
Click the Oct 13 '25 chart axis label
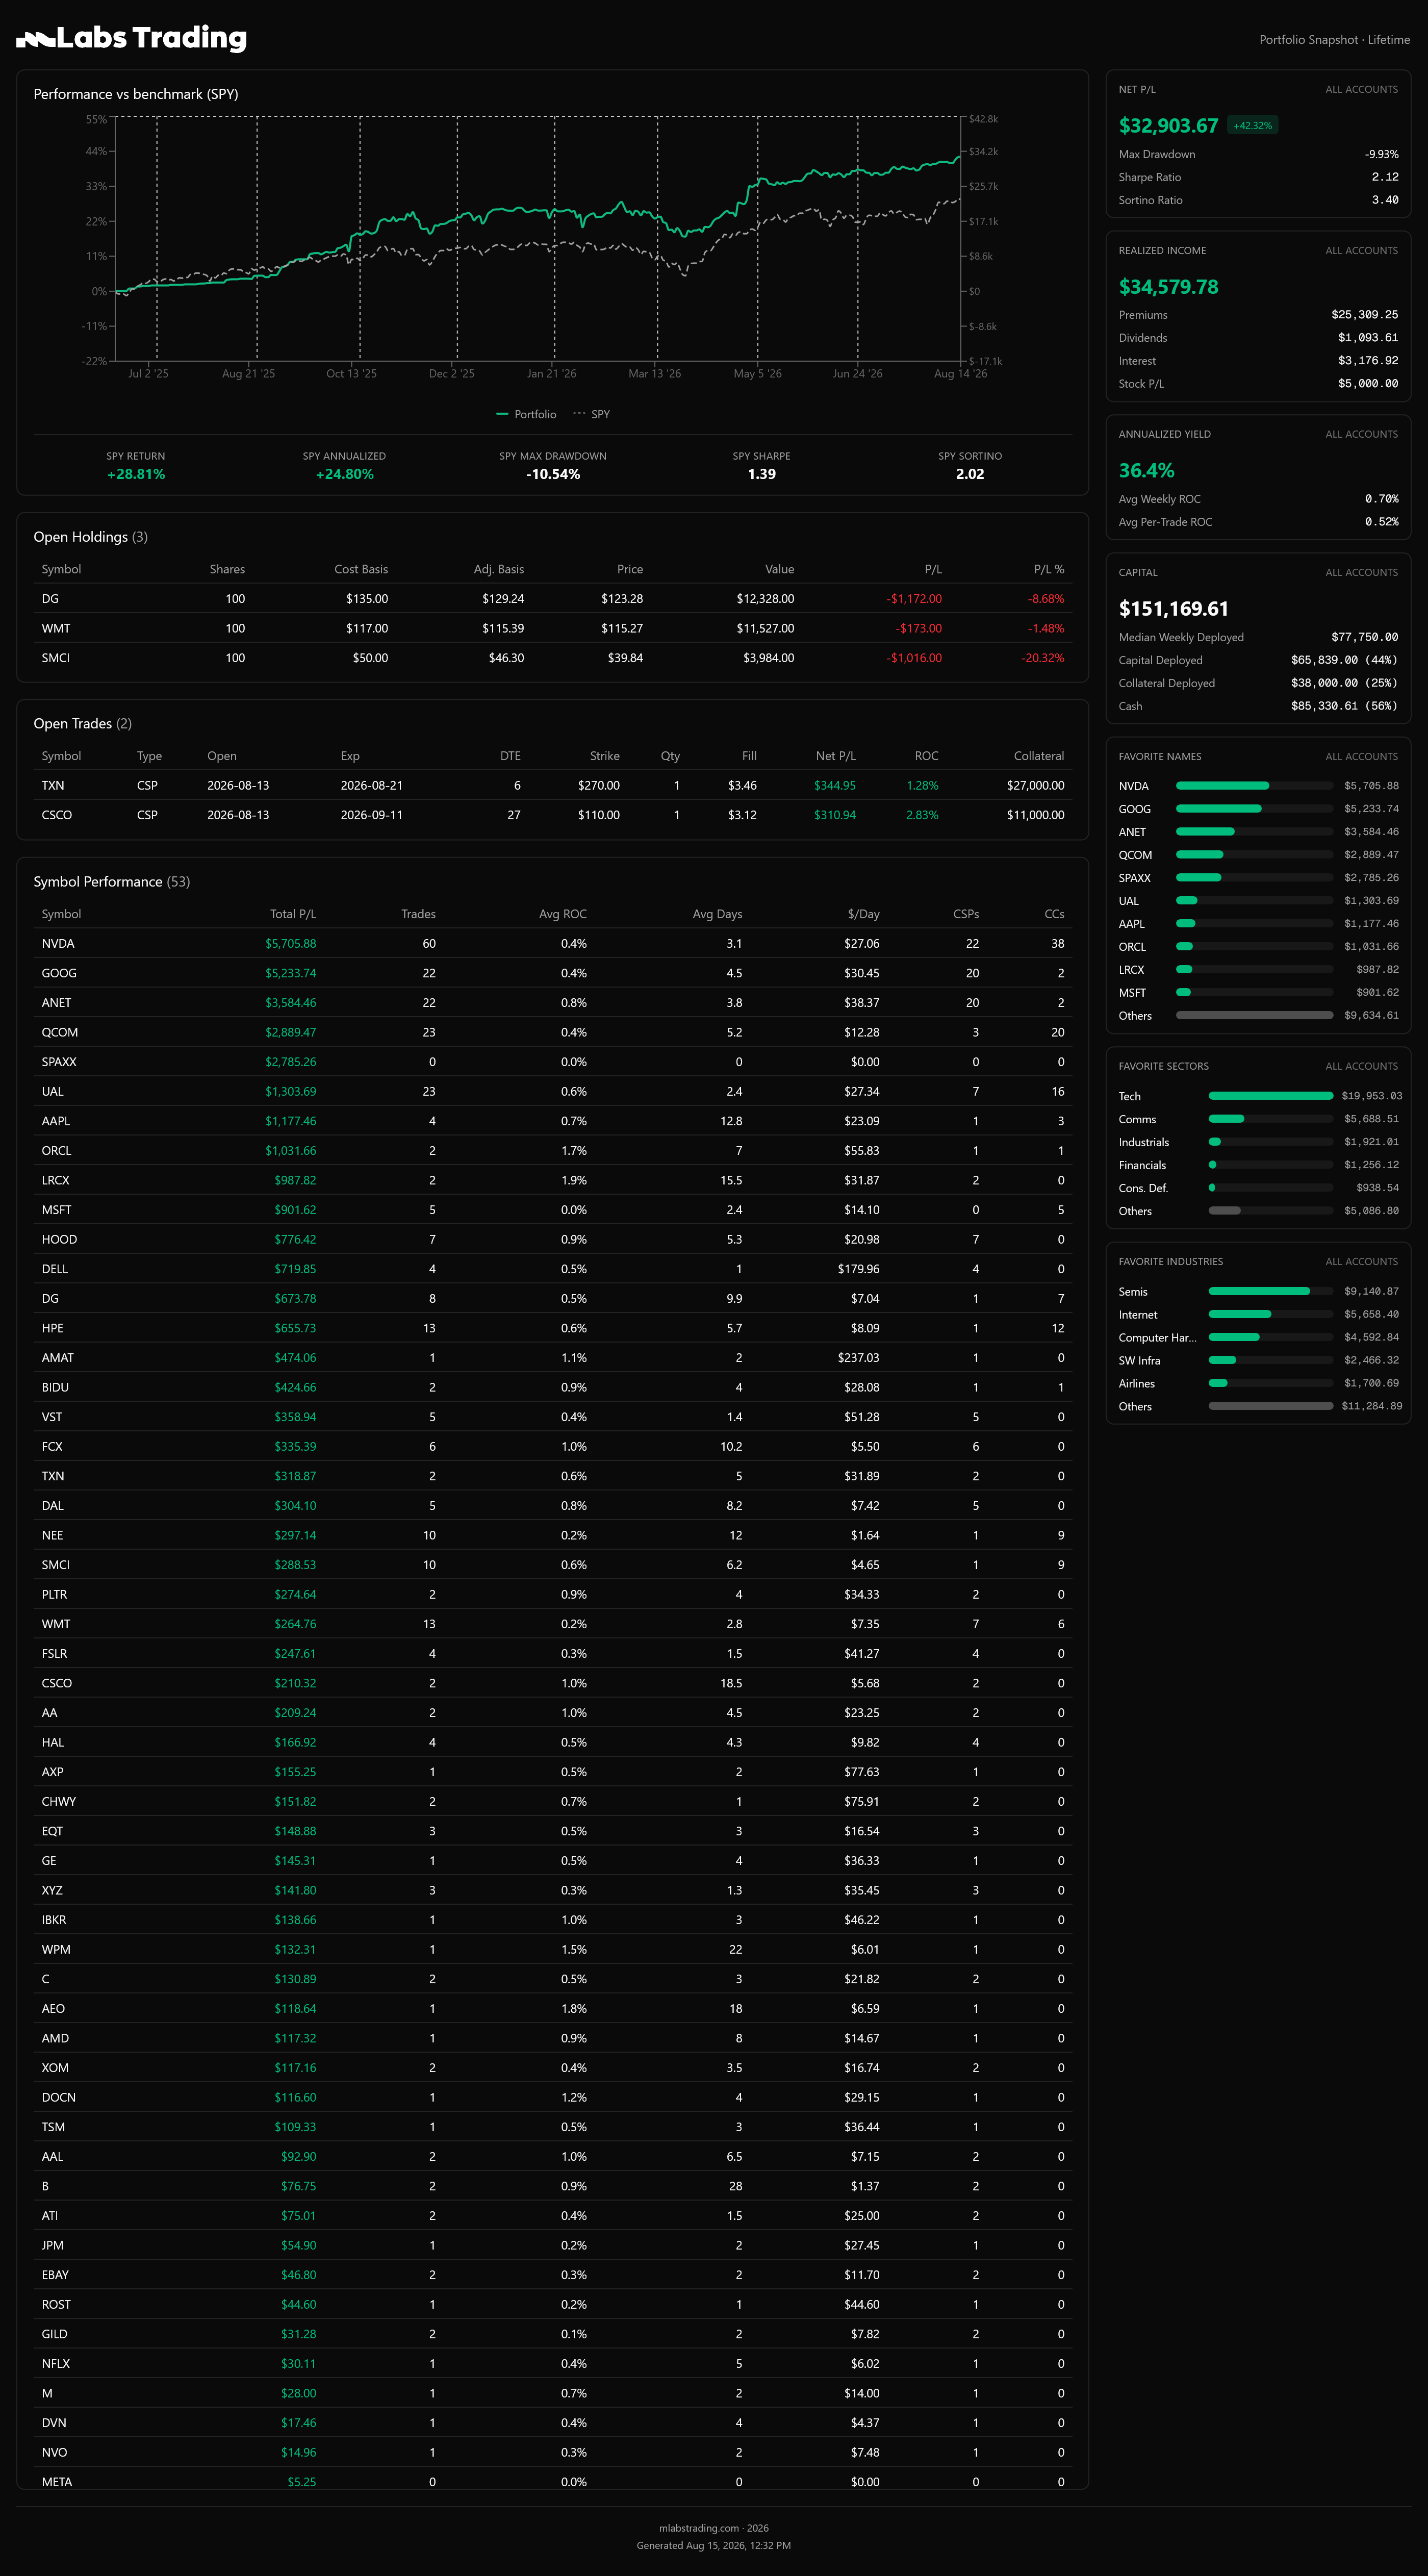click(x=351, y=374)
